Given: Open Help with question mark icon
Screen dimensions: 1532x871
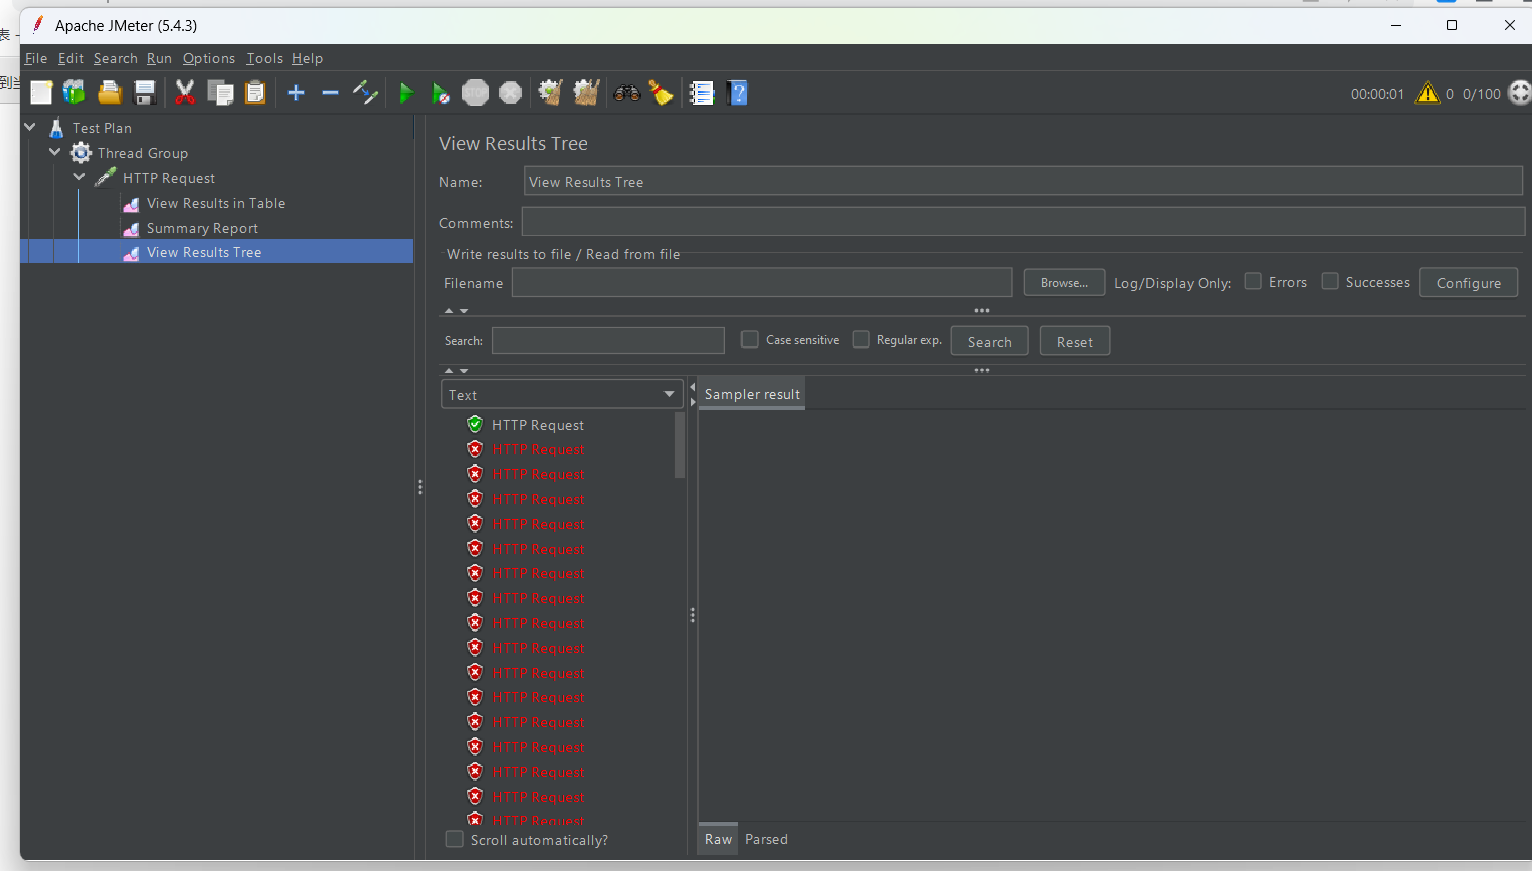Looking at the screenshot, I should tap(738, 93).
